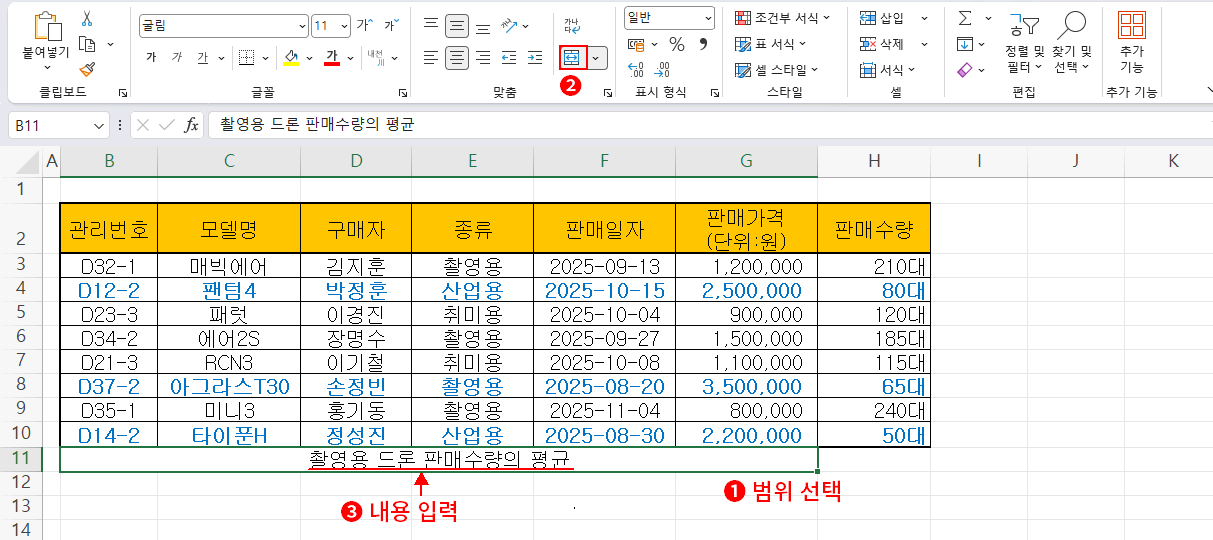Screen dimensions: 1213x540
Task: Open clipboard group dialog launcher
Action: [x=123, y=92]
